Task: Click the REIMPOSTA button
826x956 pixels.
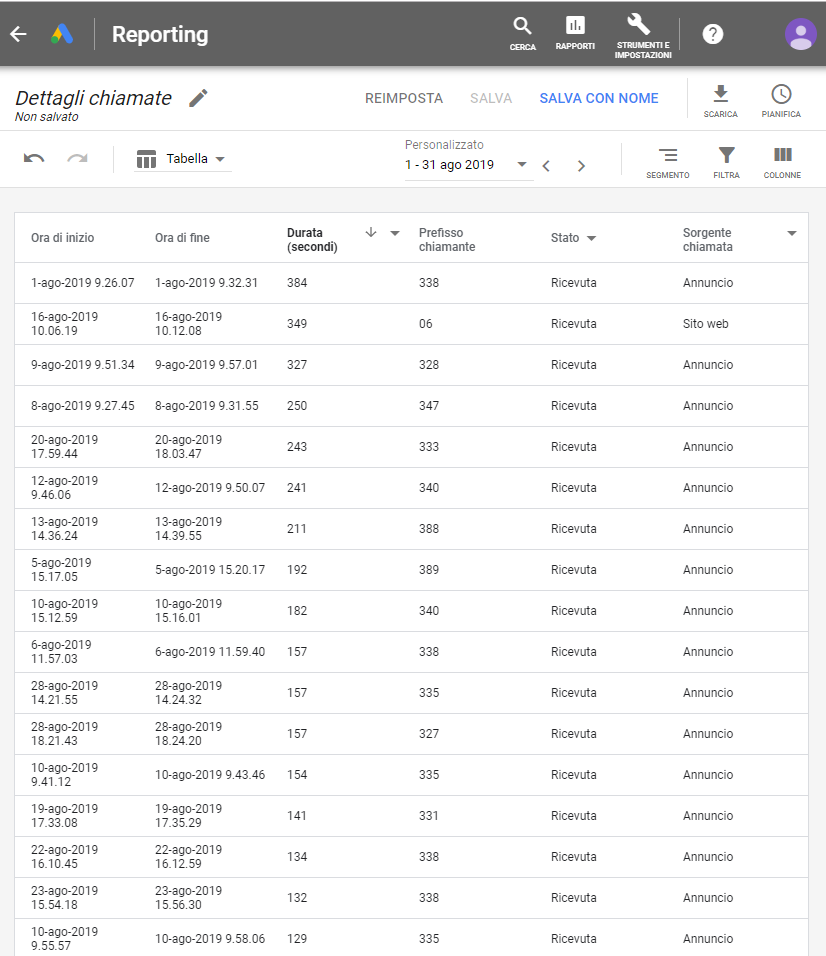Action: click(404, 98)
